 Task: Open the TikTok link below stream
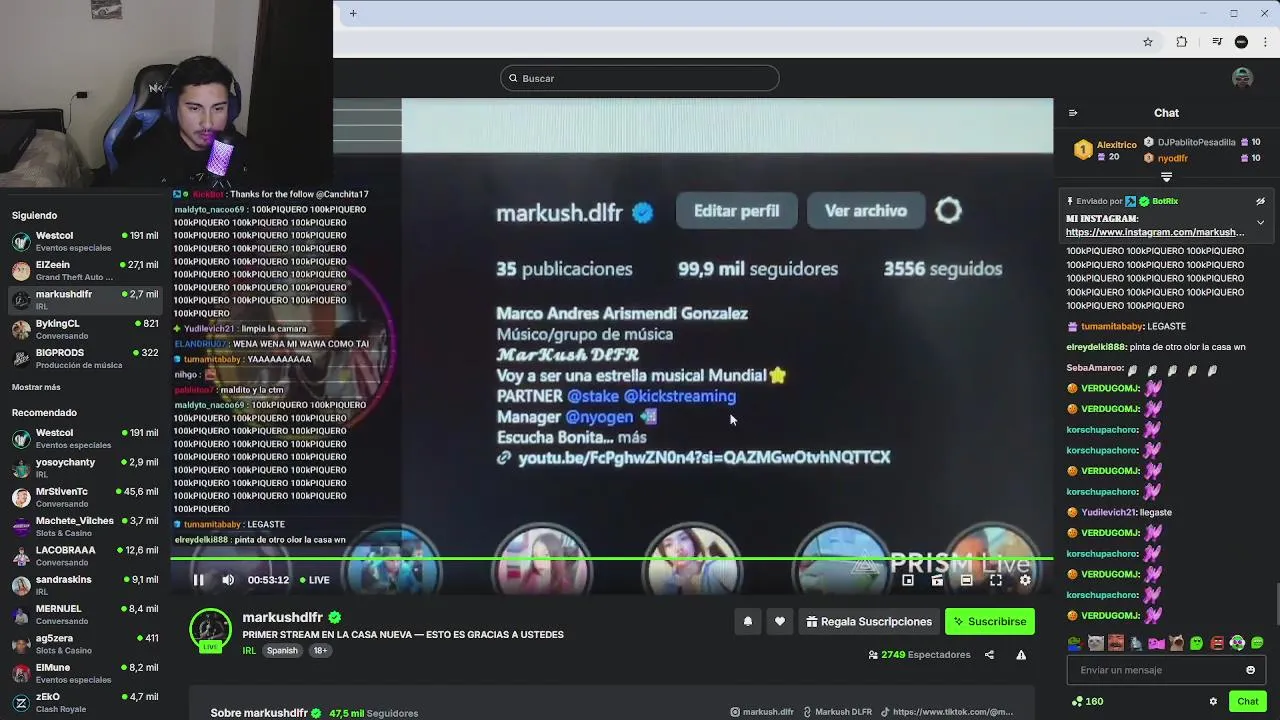946,712
